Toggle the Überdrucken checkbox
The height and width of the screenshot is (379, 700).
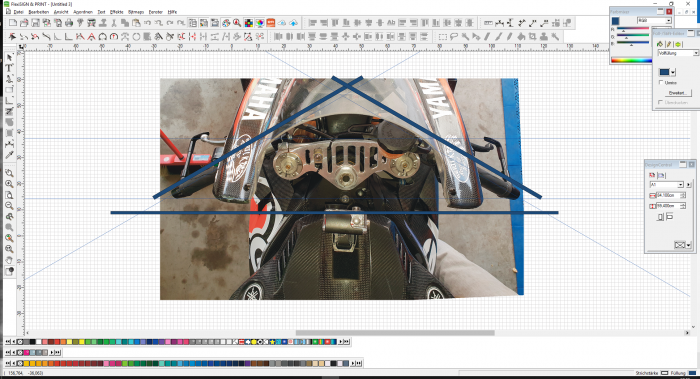point(661,102)
